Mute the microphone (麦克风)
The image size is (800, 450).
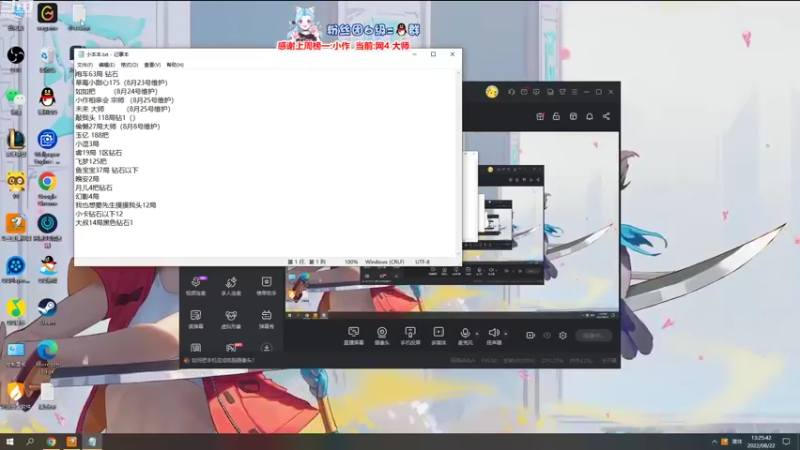coord(465,336)
